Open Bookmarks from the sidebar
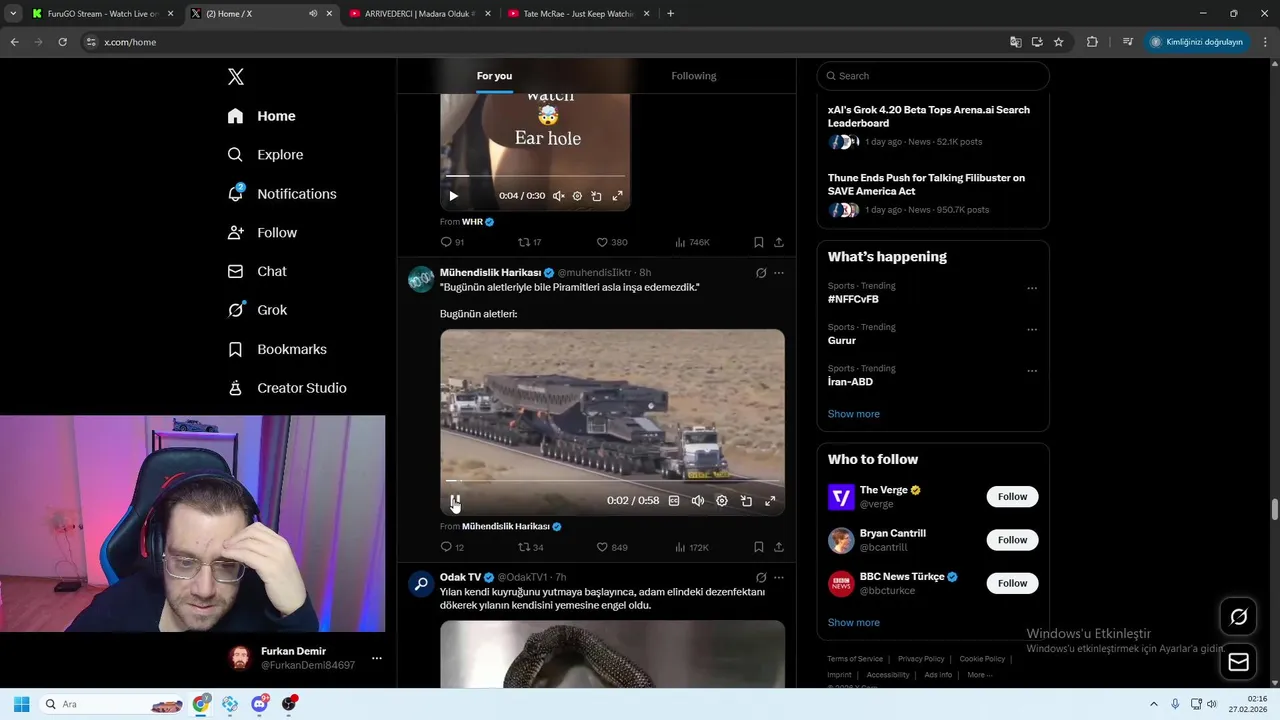 point(277,349)
